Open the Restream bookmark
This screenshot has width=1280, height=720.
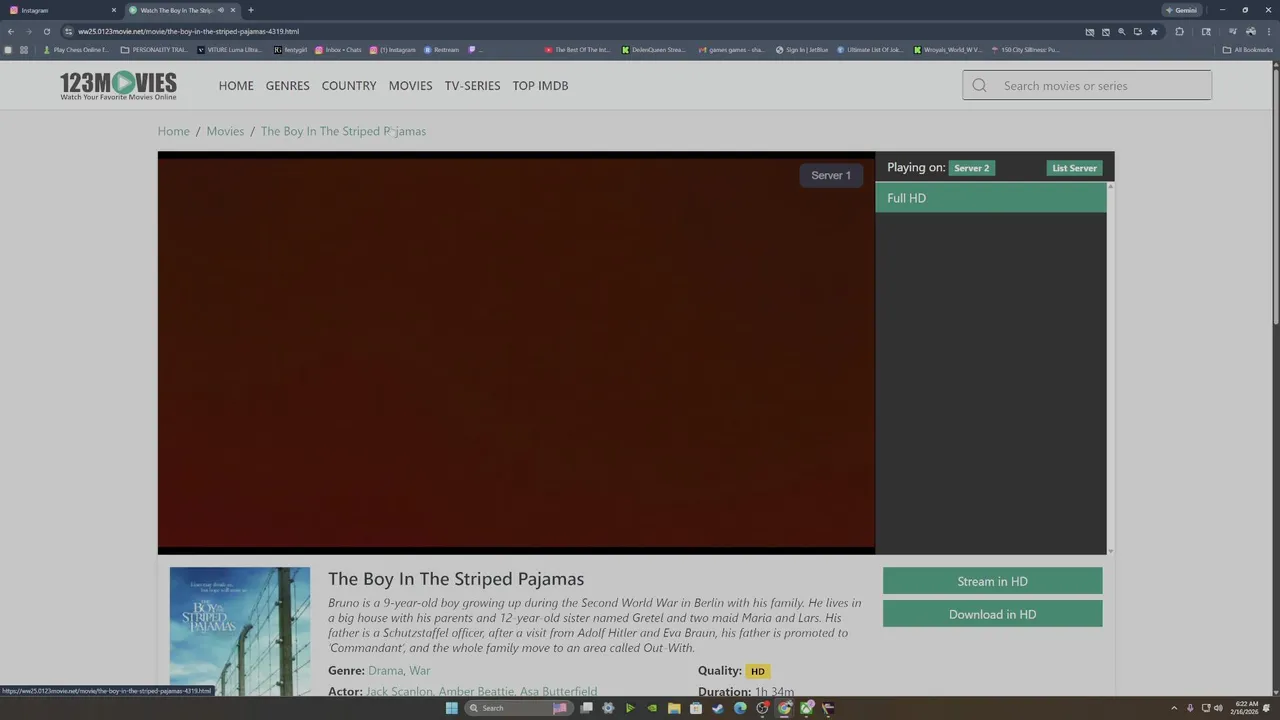coord(441,50)
